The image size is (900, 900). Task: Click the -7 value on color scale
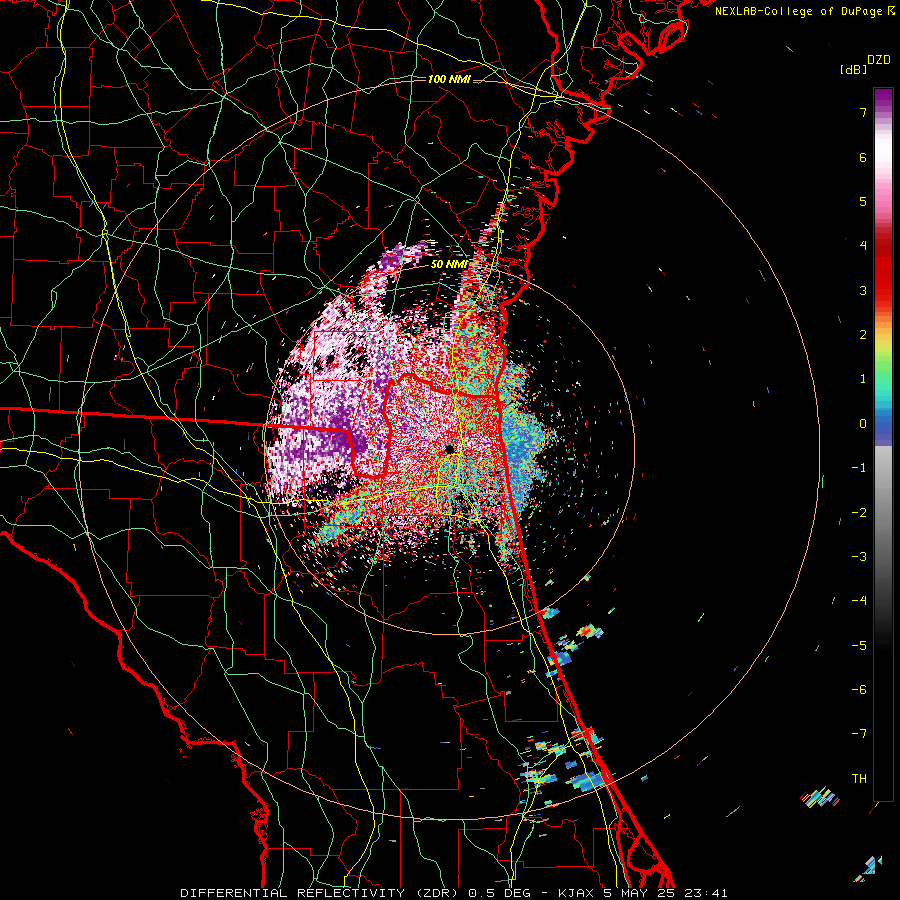coord(859,734)
